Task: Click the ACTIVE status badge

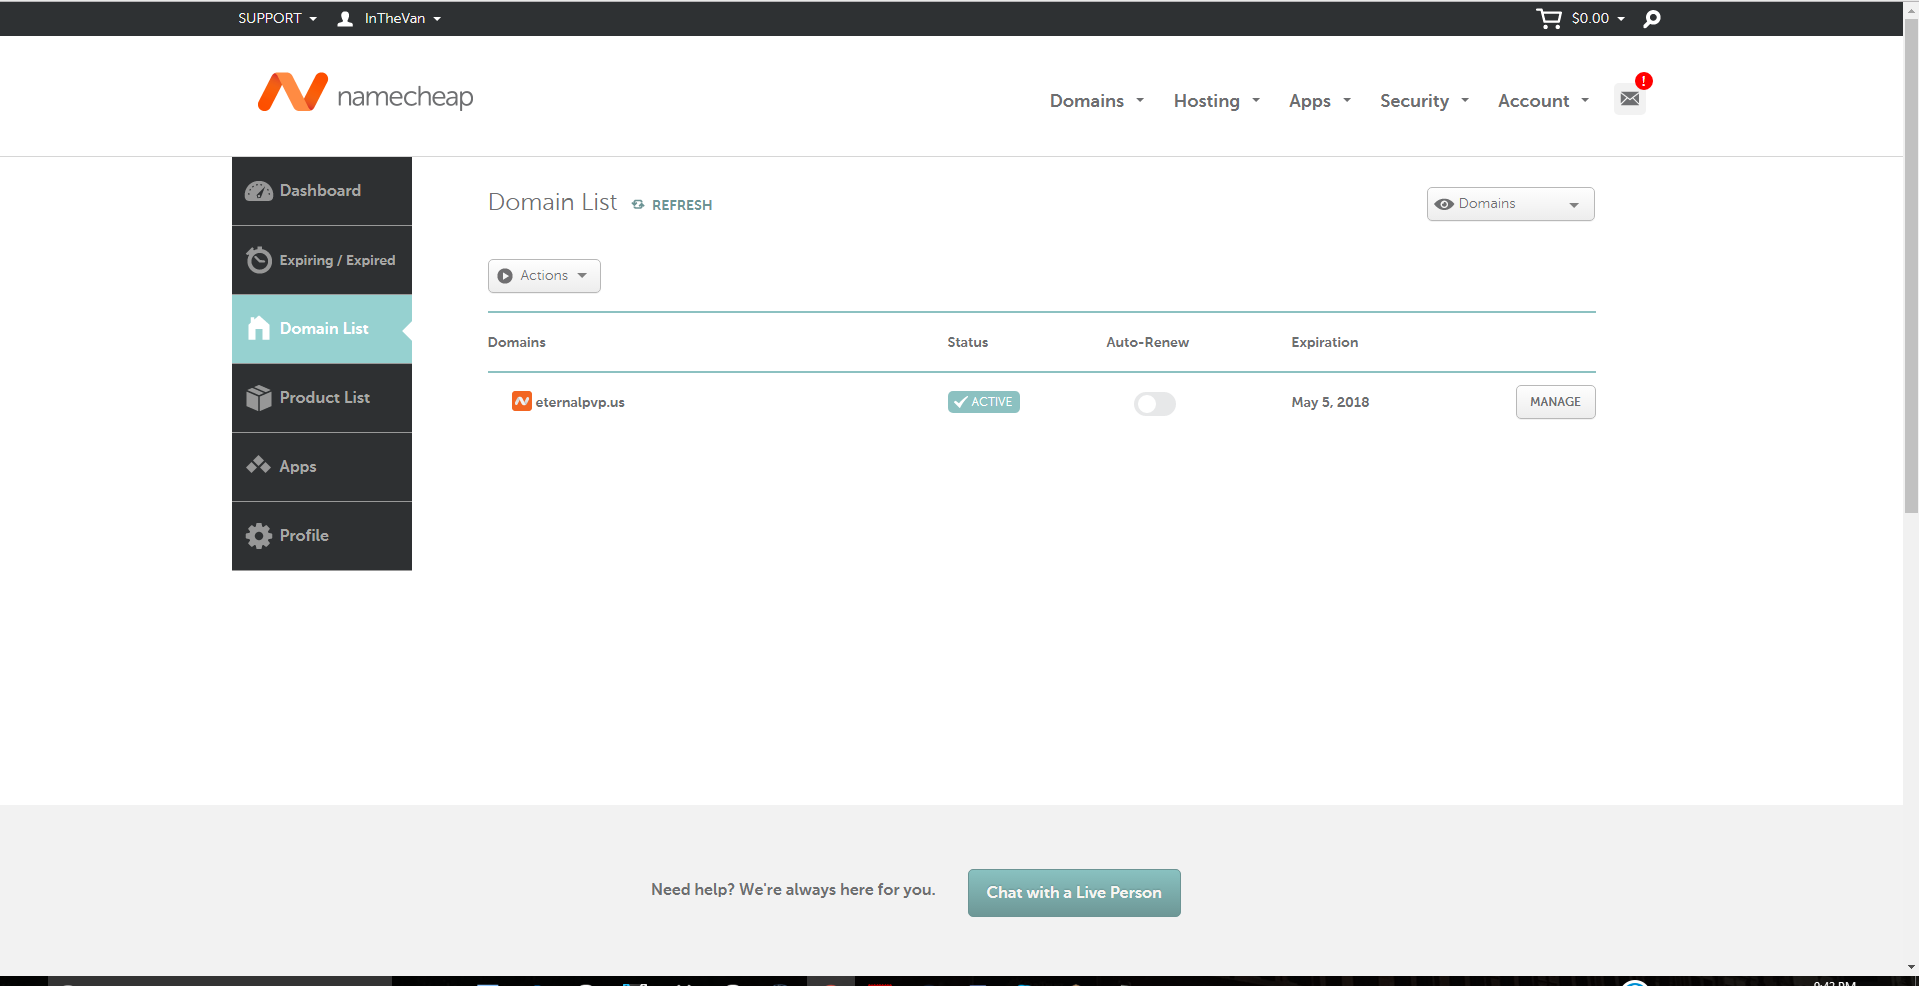Action: (x=984, y=402)
